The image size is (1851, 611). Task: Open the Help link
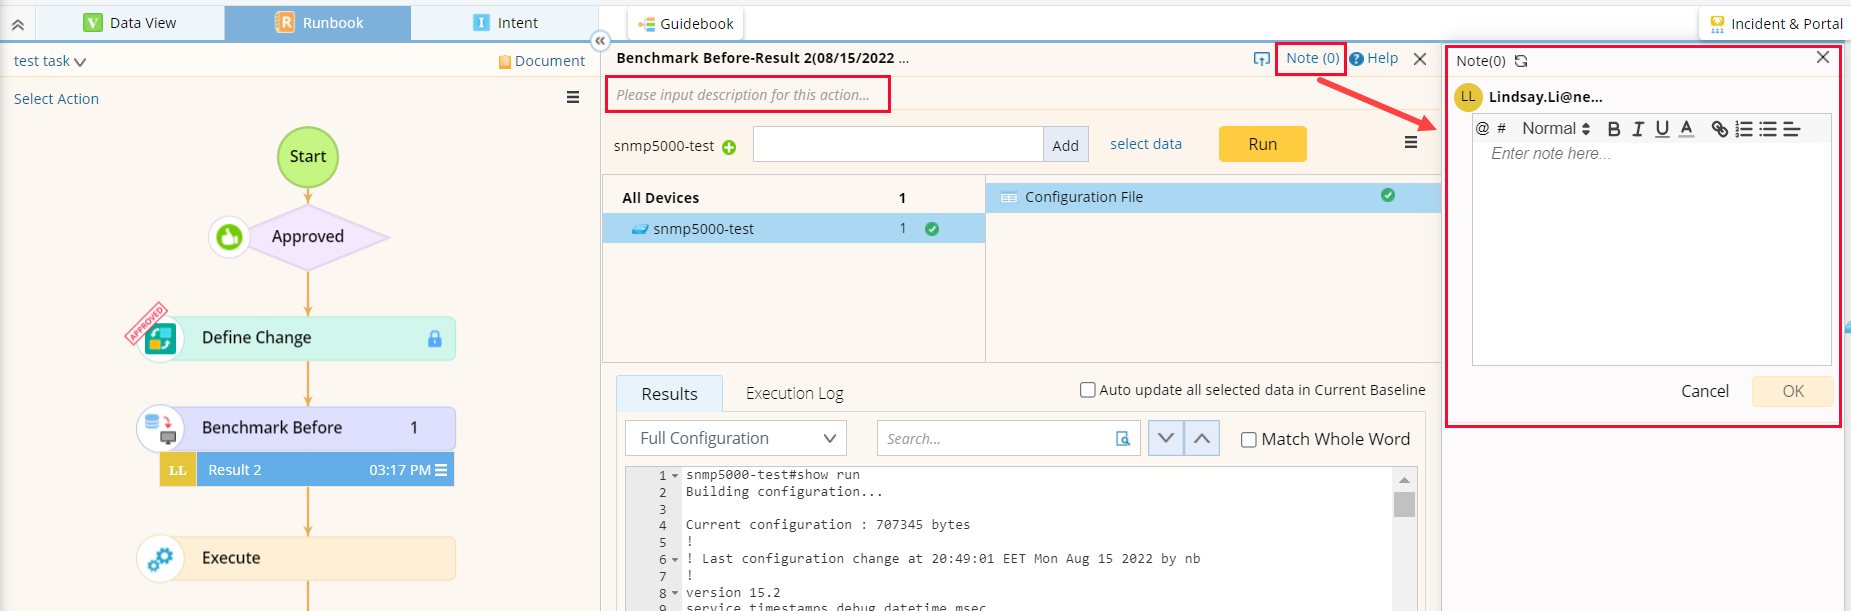pos(1374,59)
